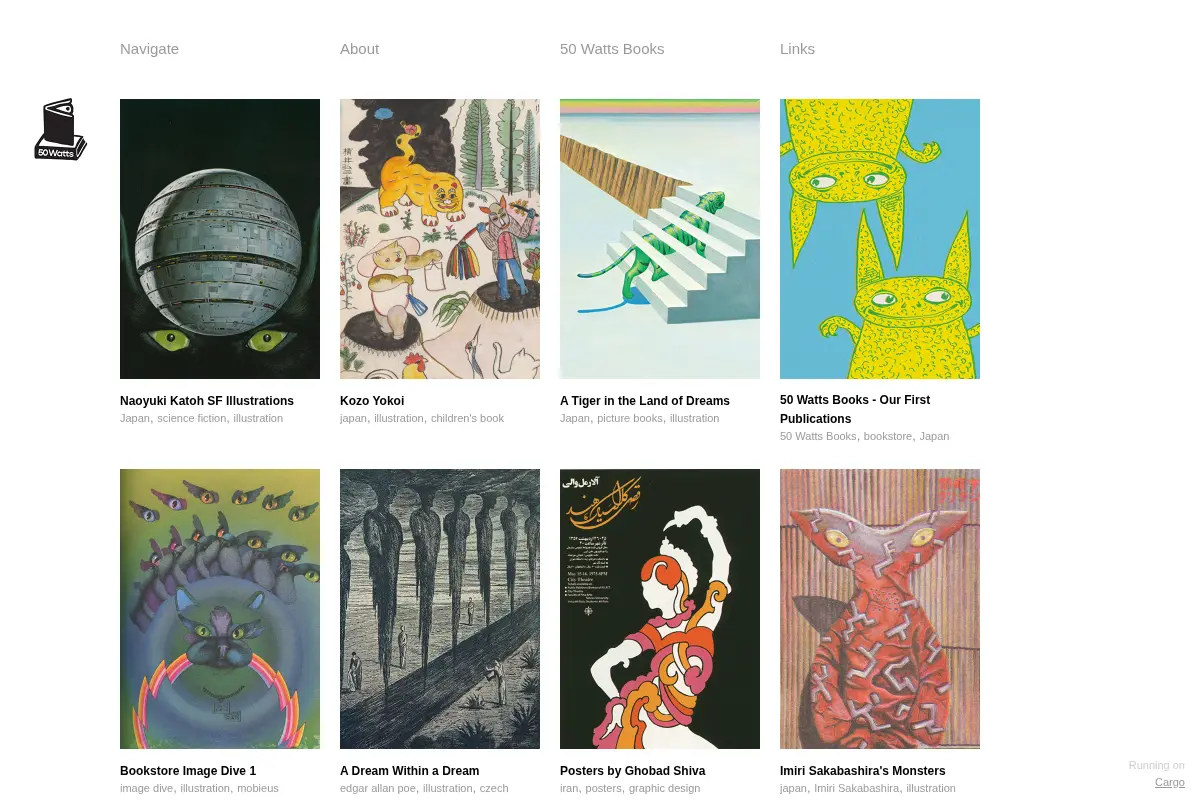Open the yellow cats cover thumbnail
1200x800 pixels.
point(880,239)
